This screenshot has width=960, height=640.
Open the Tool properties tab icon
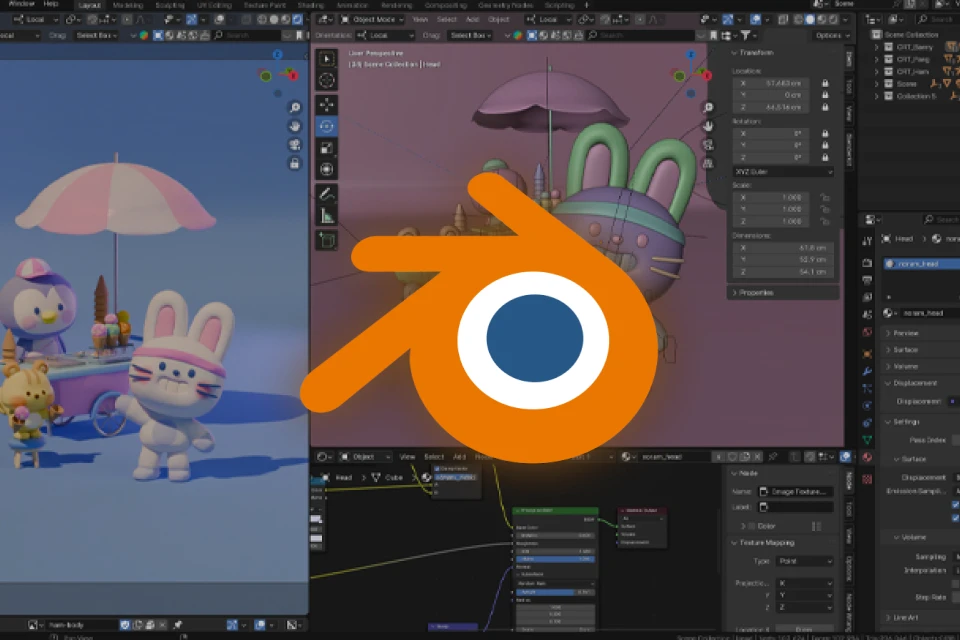(867, 241)
